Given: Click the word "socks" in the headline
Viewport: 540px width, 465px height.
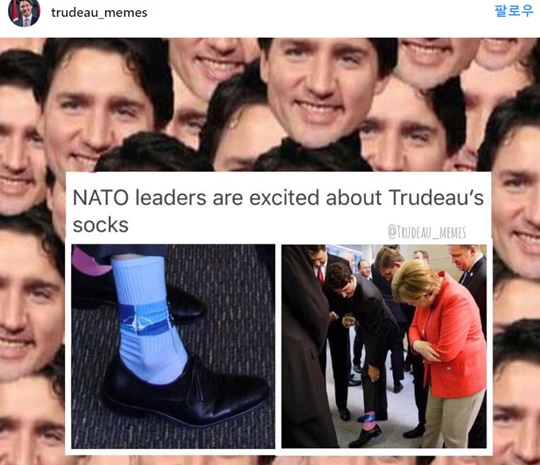Looking at the screenshot, I should pyautogui.click(x=101, y=225).
